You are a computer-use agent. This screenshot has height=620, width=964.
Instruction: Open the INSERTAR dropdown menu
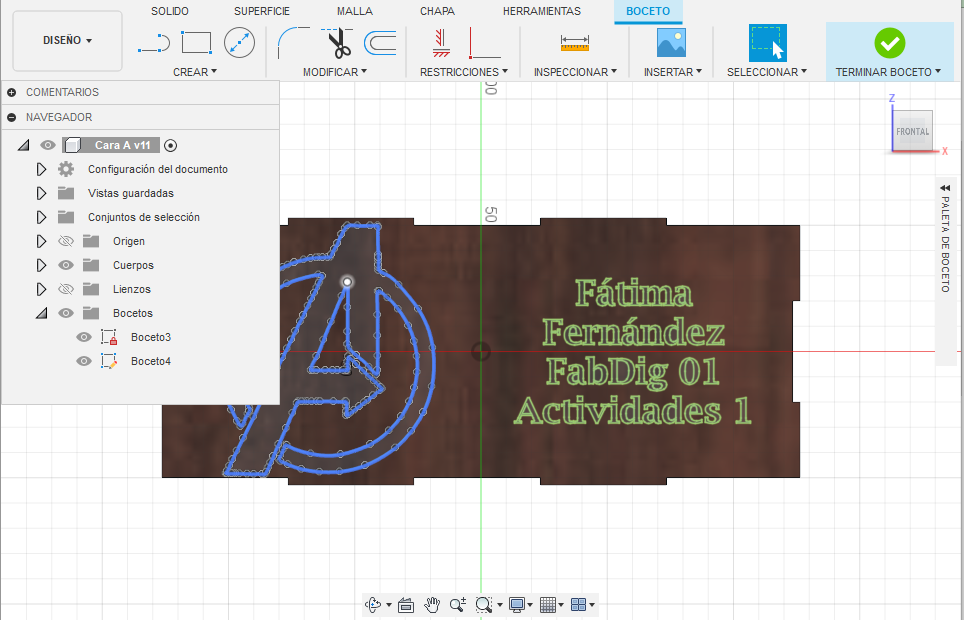[x=673, y=72]
